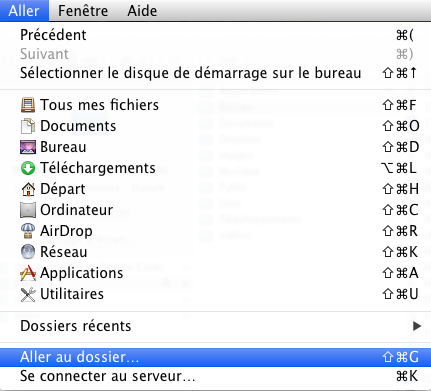
Task: Click the Bureau label
Action: point(63,147)
